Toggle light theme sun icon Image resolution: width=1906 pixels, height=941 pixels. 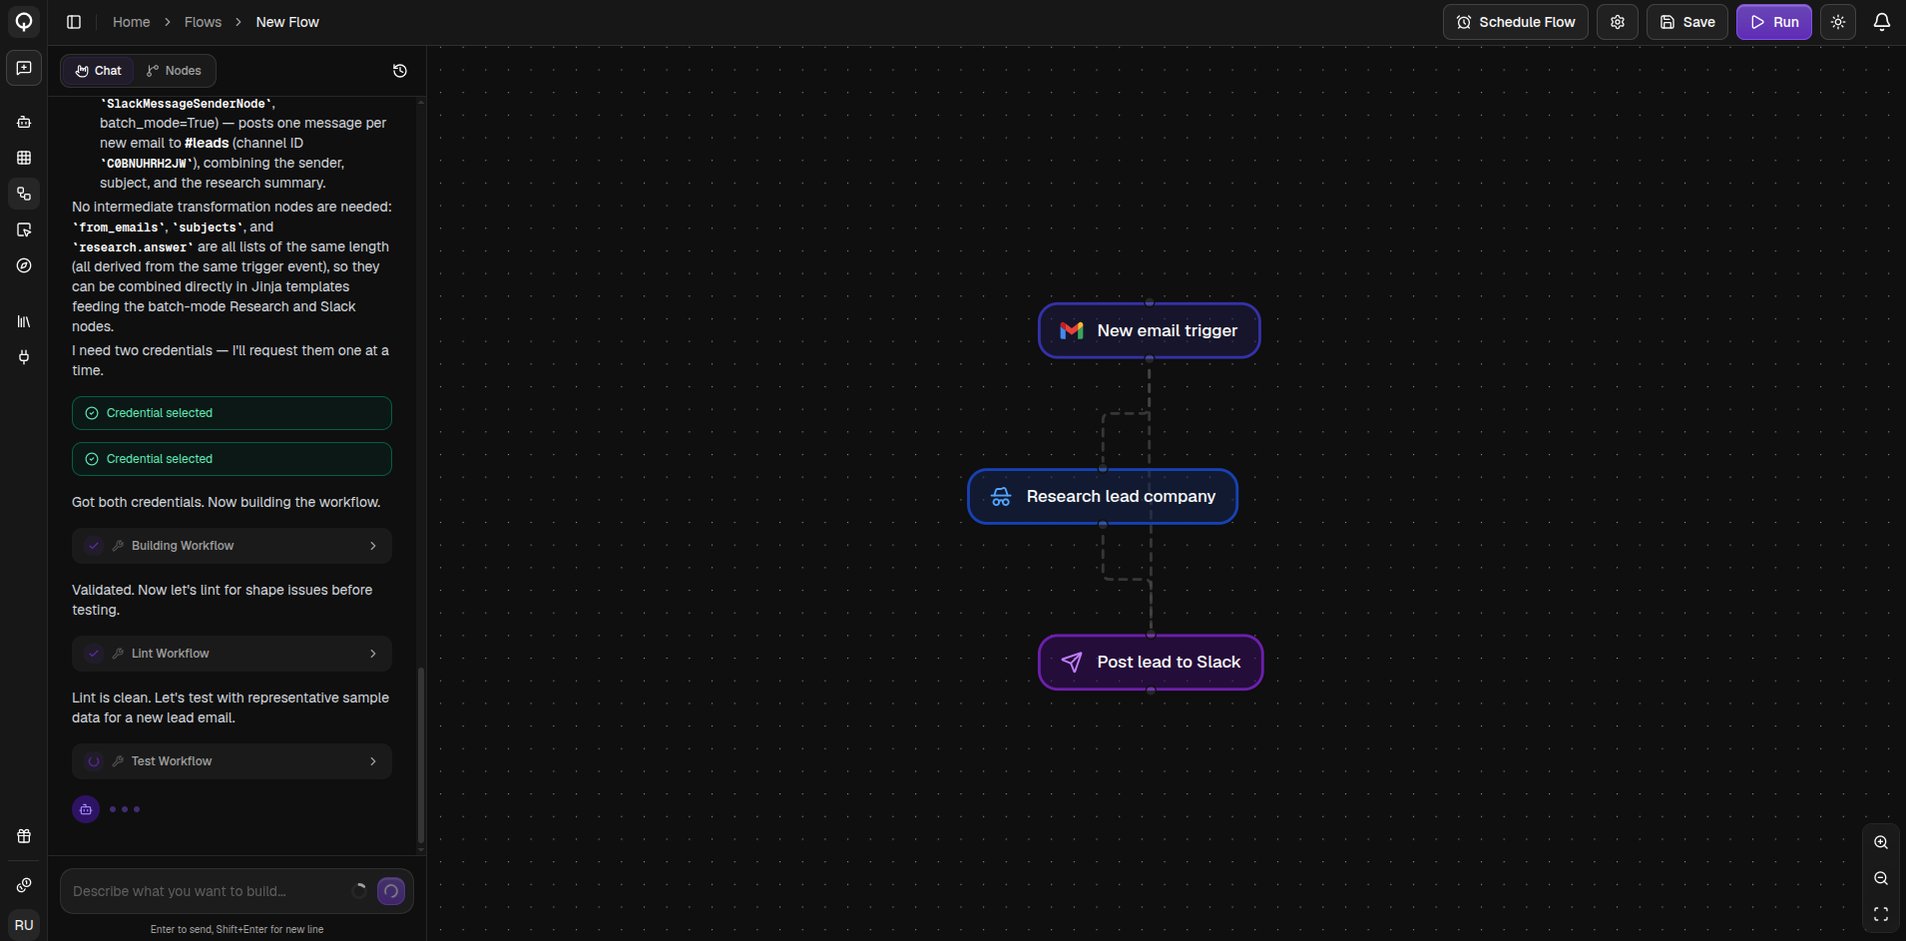pyautogui.click(x=1838, y=22)
